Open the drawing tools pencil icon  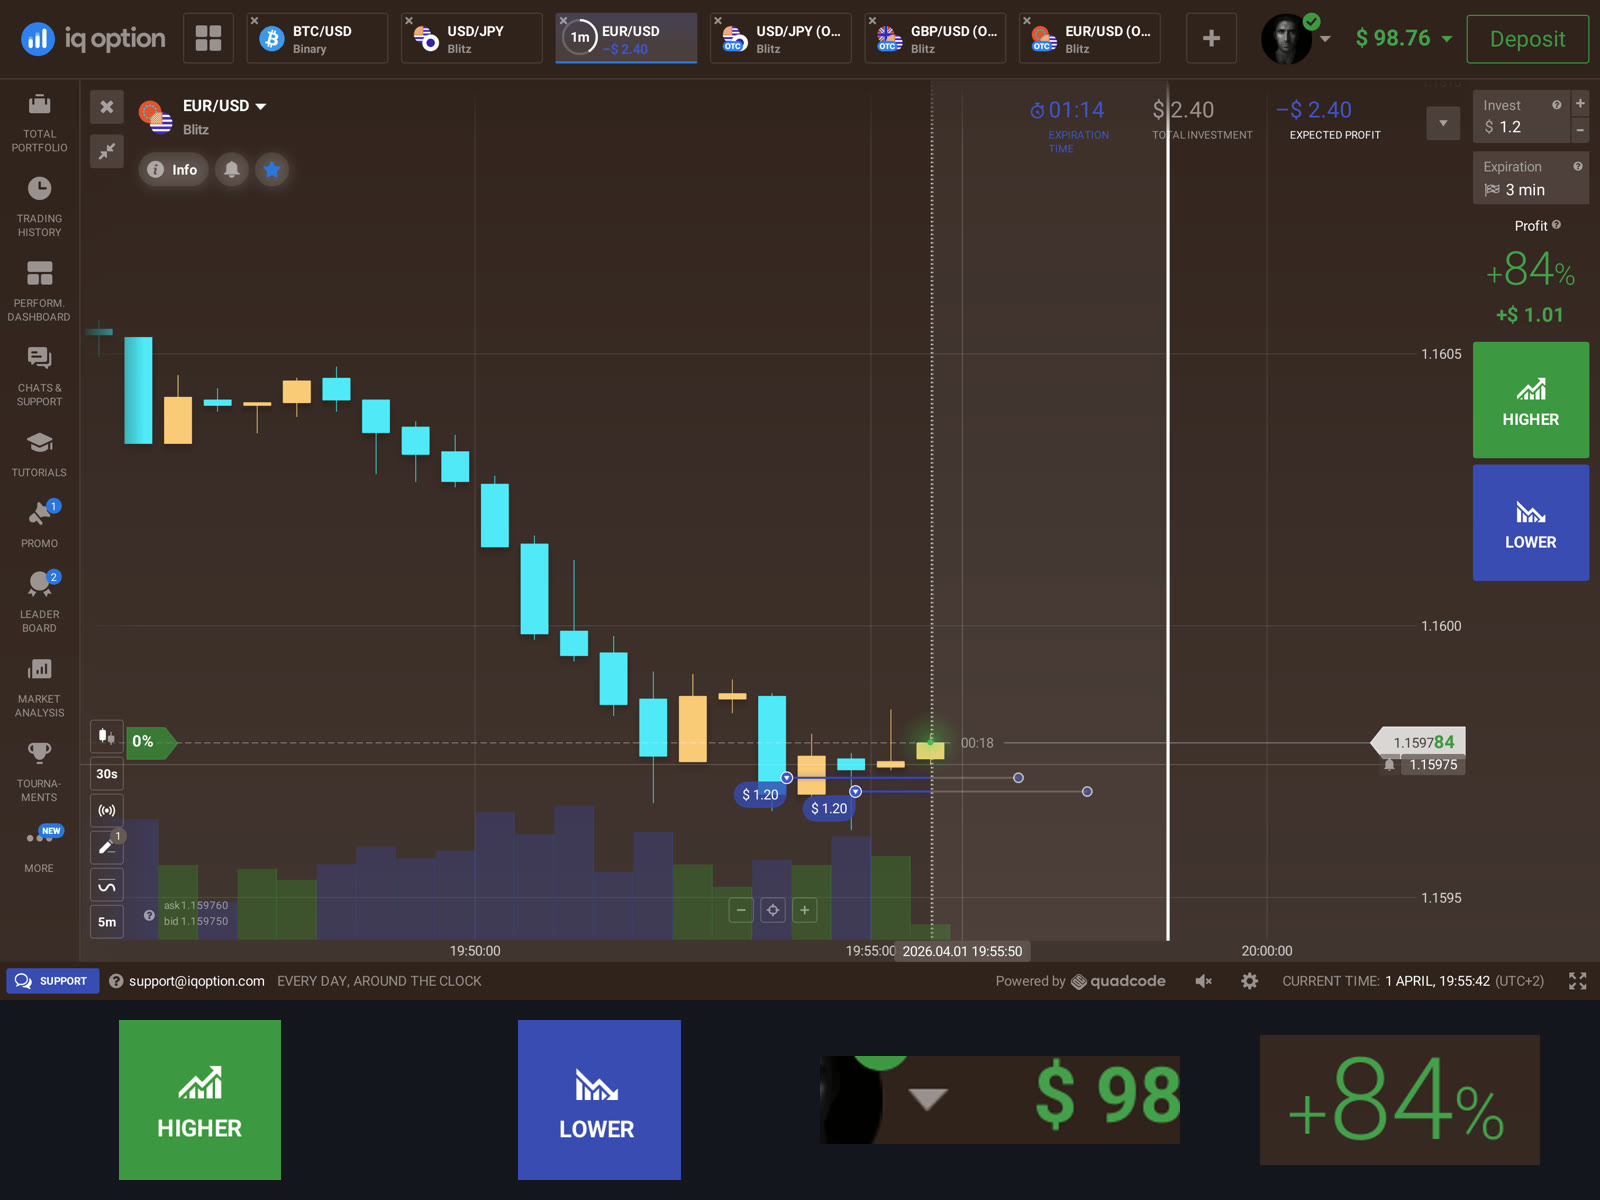(x=107, y=847)
